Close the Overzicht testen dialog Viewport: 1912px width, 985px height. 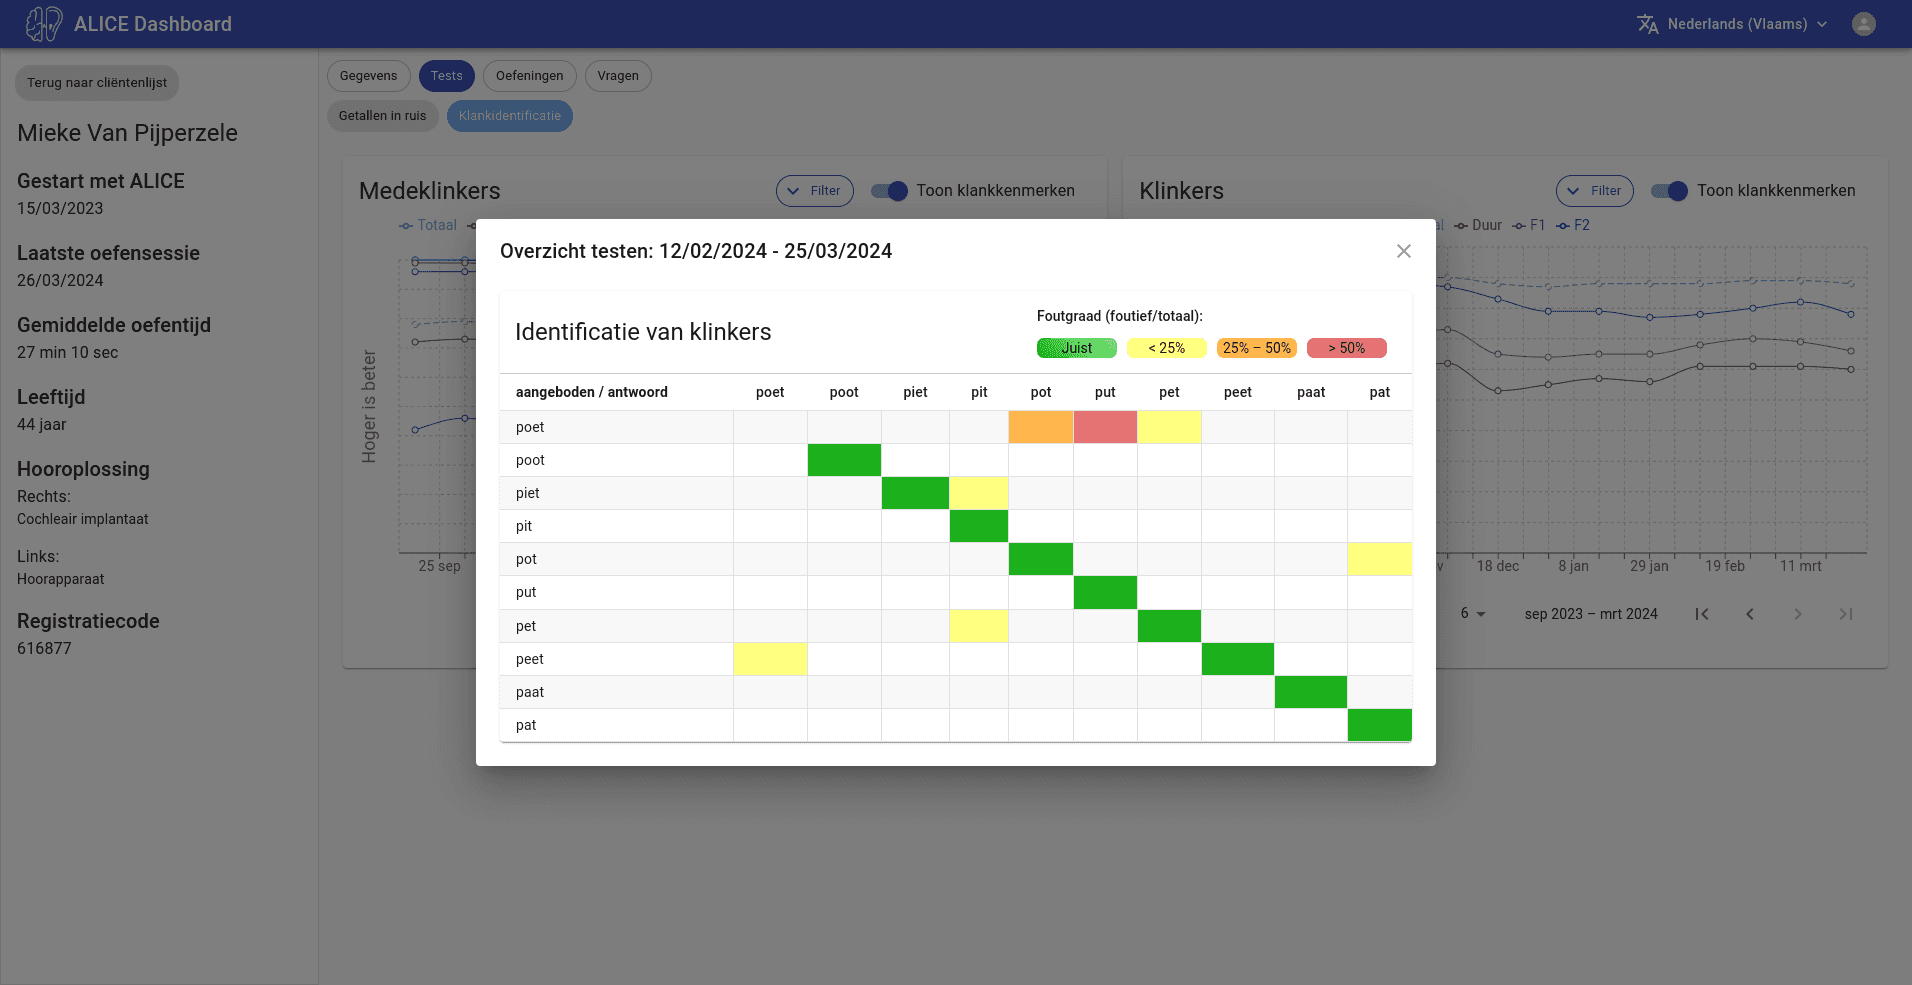tap(1403, 251)
